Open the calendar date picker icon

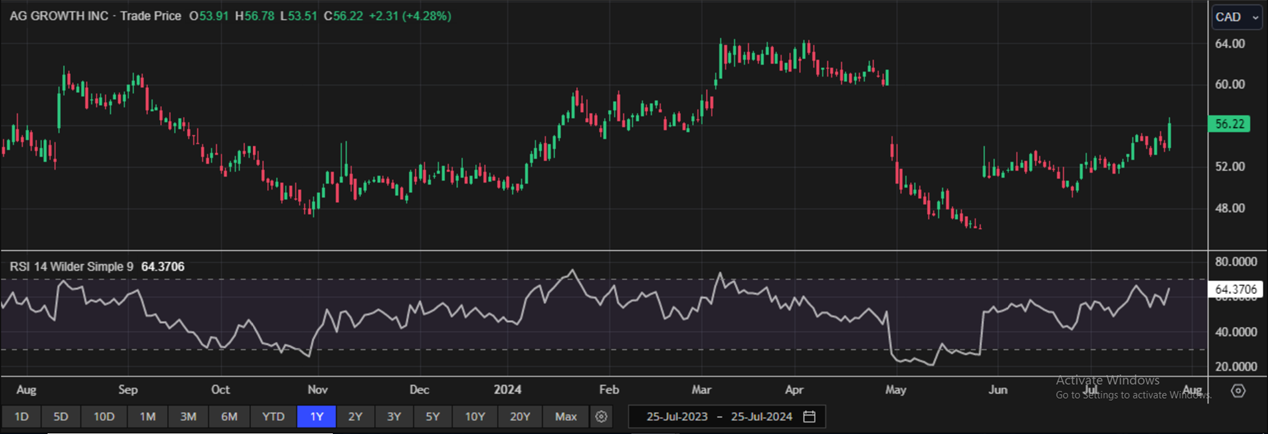click(809, 416)
